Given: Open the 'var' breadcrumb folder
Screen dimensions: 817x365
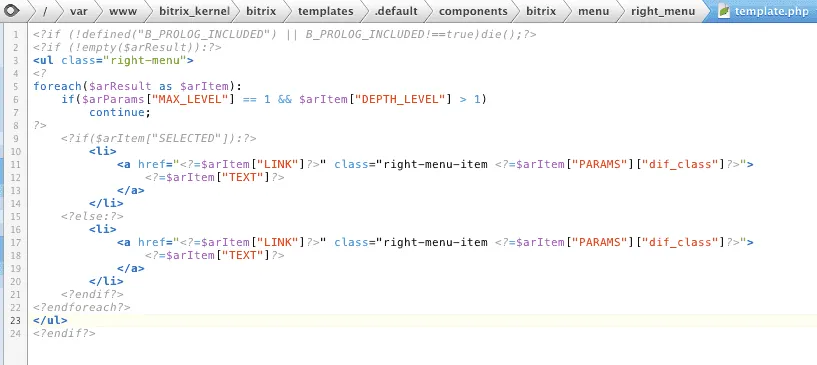Looking at the screenshot, I should 79,11.
